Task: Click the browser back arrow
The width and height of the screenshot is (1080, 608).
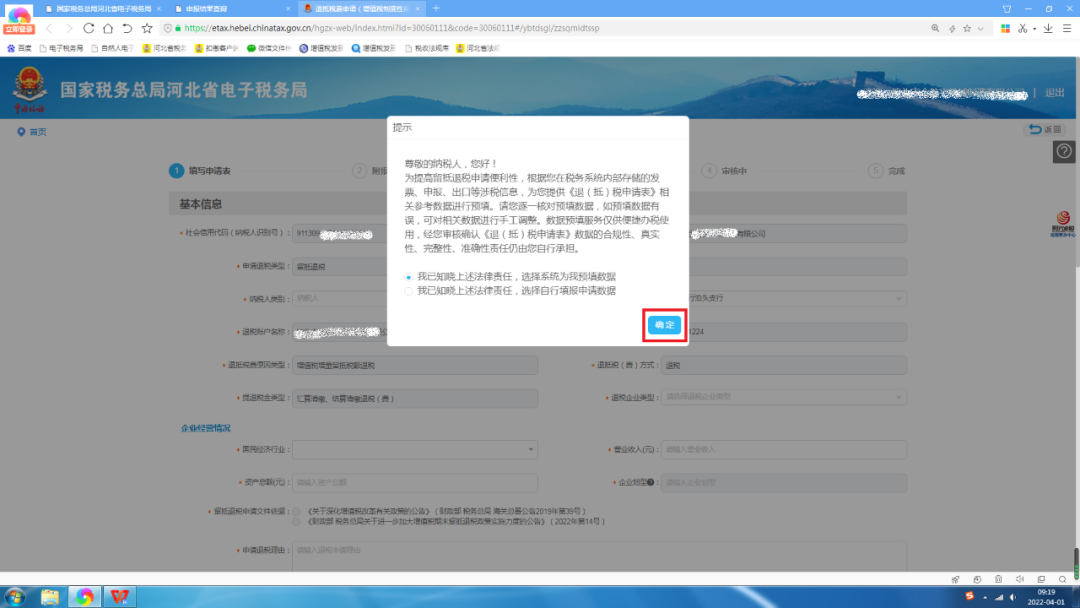Action: [x=49, y=28]
